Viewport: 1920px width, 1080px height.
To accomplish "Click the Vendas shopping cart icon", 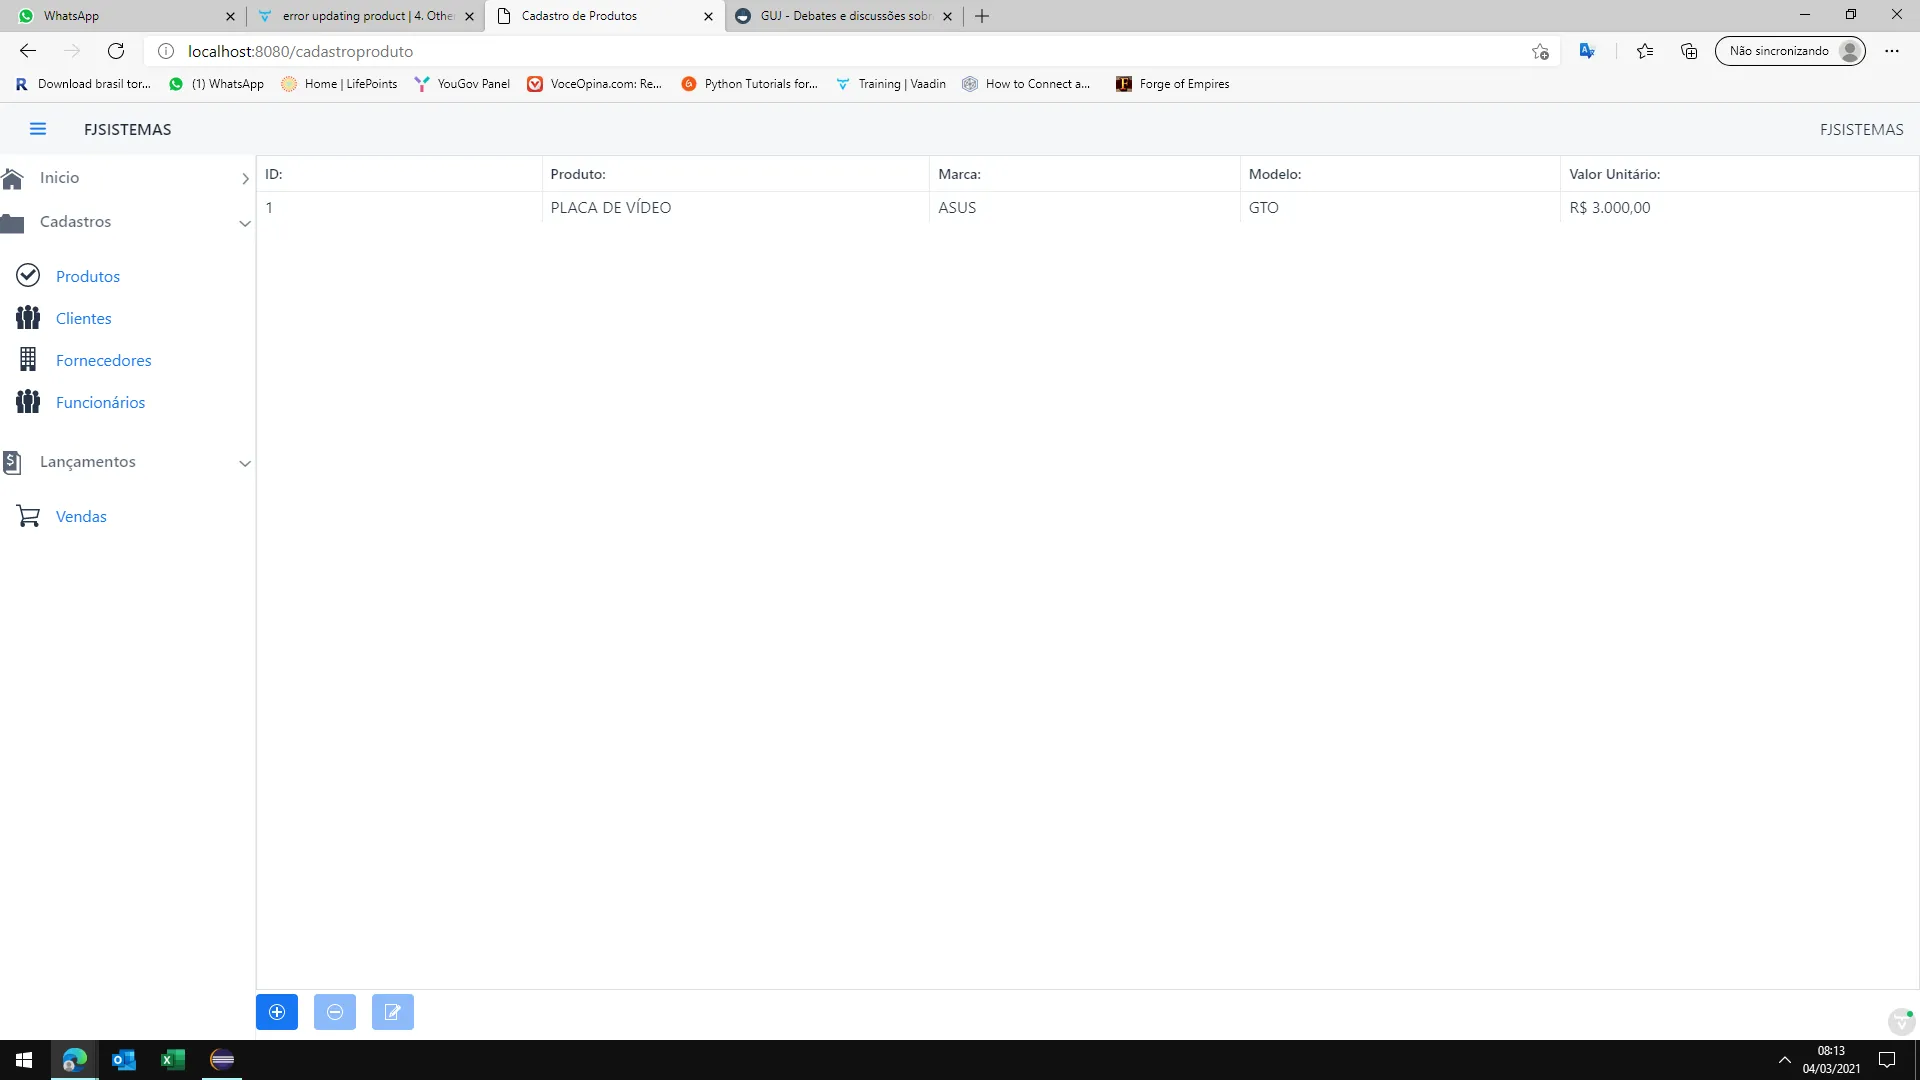I will click(x=28, y=516).
